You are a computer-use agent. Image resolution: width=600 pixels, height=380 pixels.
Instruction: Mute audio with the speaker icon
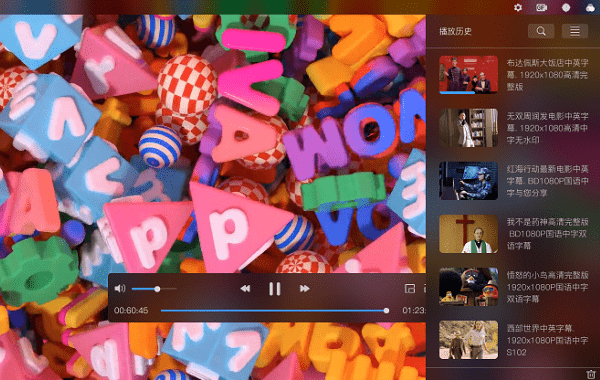[120, 289]
